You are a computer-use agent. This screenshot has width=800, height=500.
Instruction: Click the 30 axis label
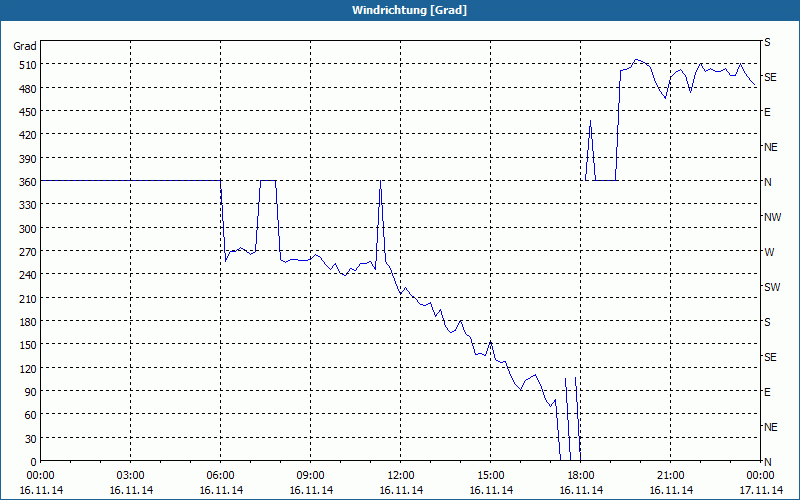pyautogui.click(x=31, y=439)
